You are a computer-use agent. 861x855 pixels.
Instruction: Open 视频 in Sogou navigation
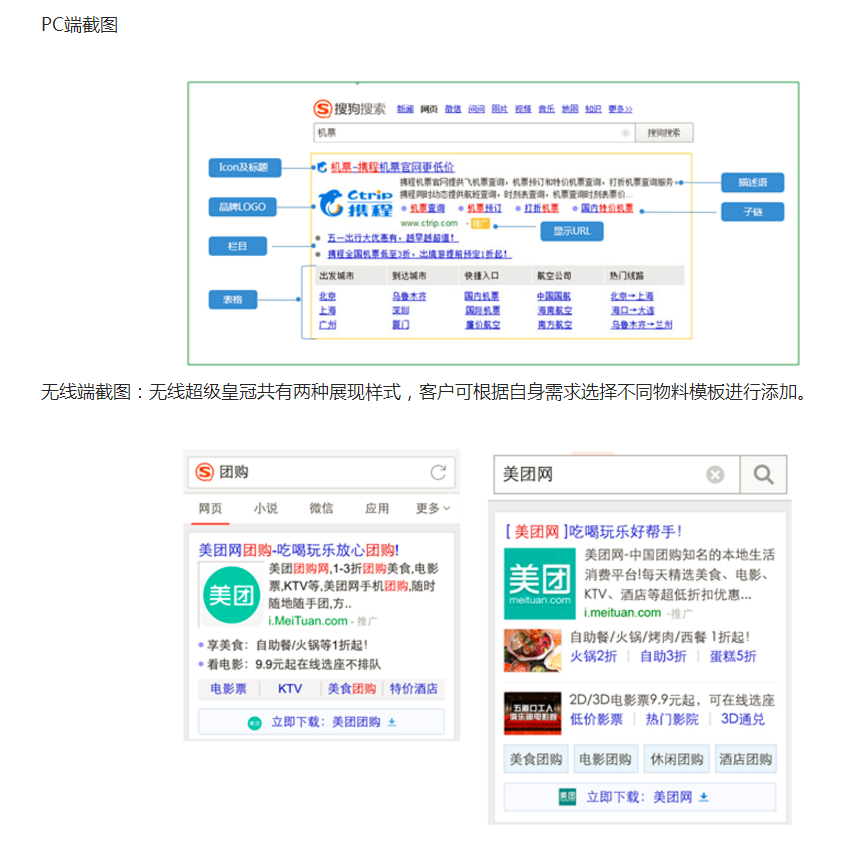[523, 109]
